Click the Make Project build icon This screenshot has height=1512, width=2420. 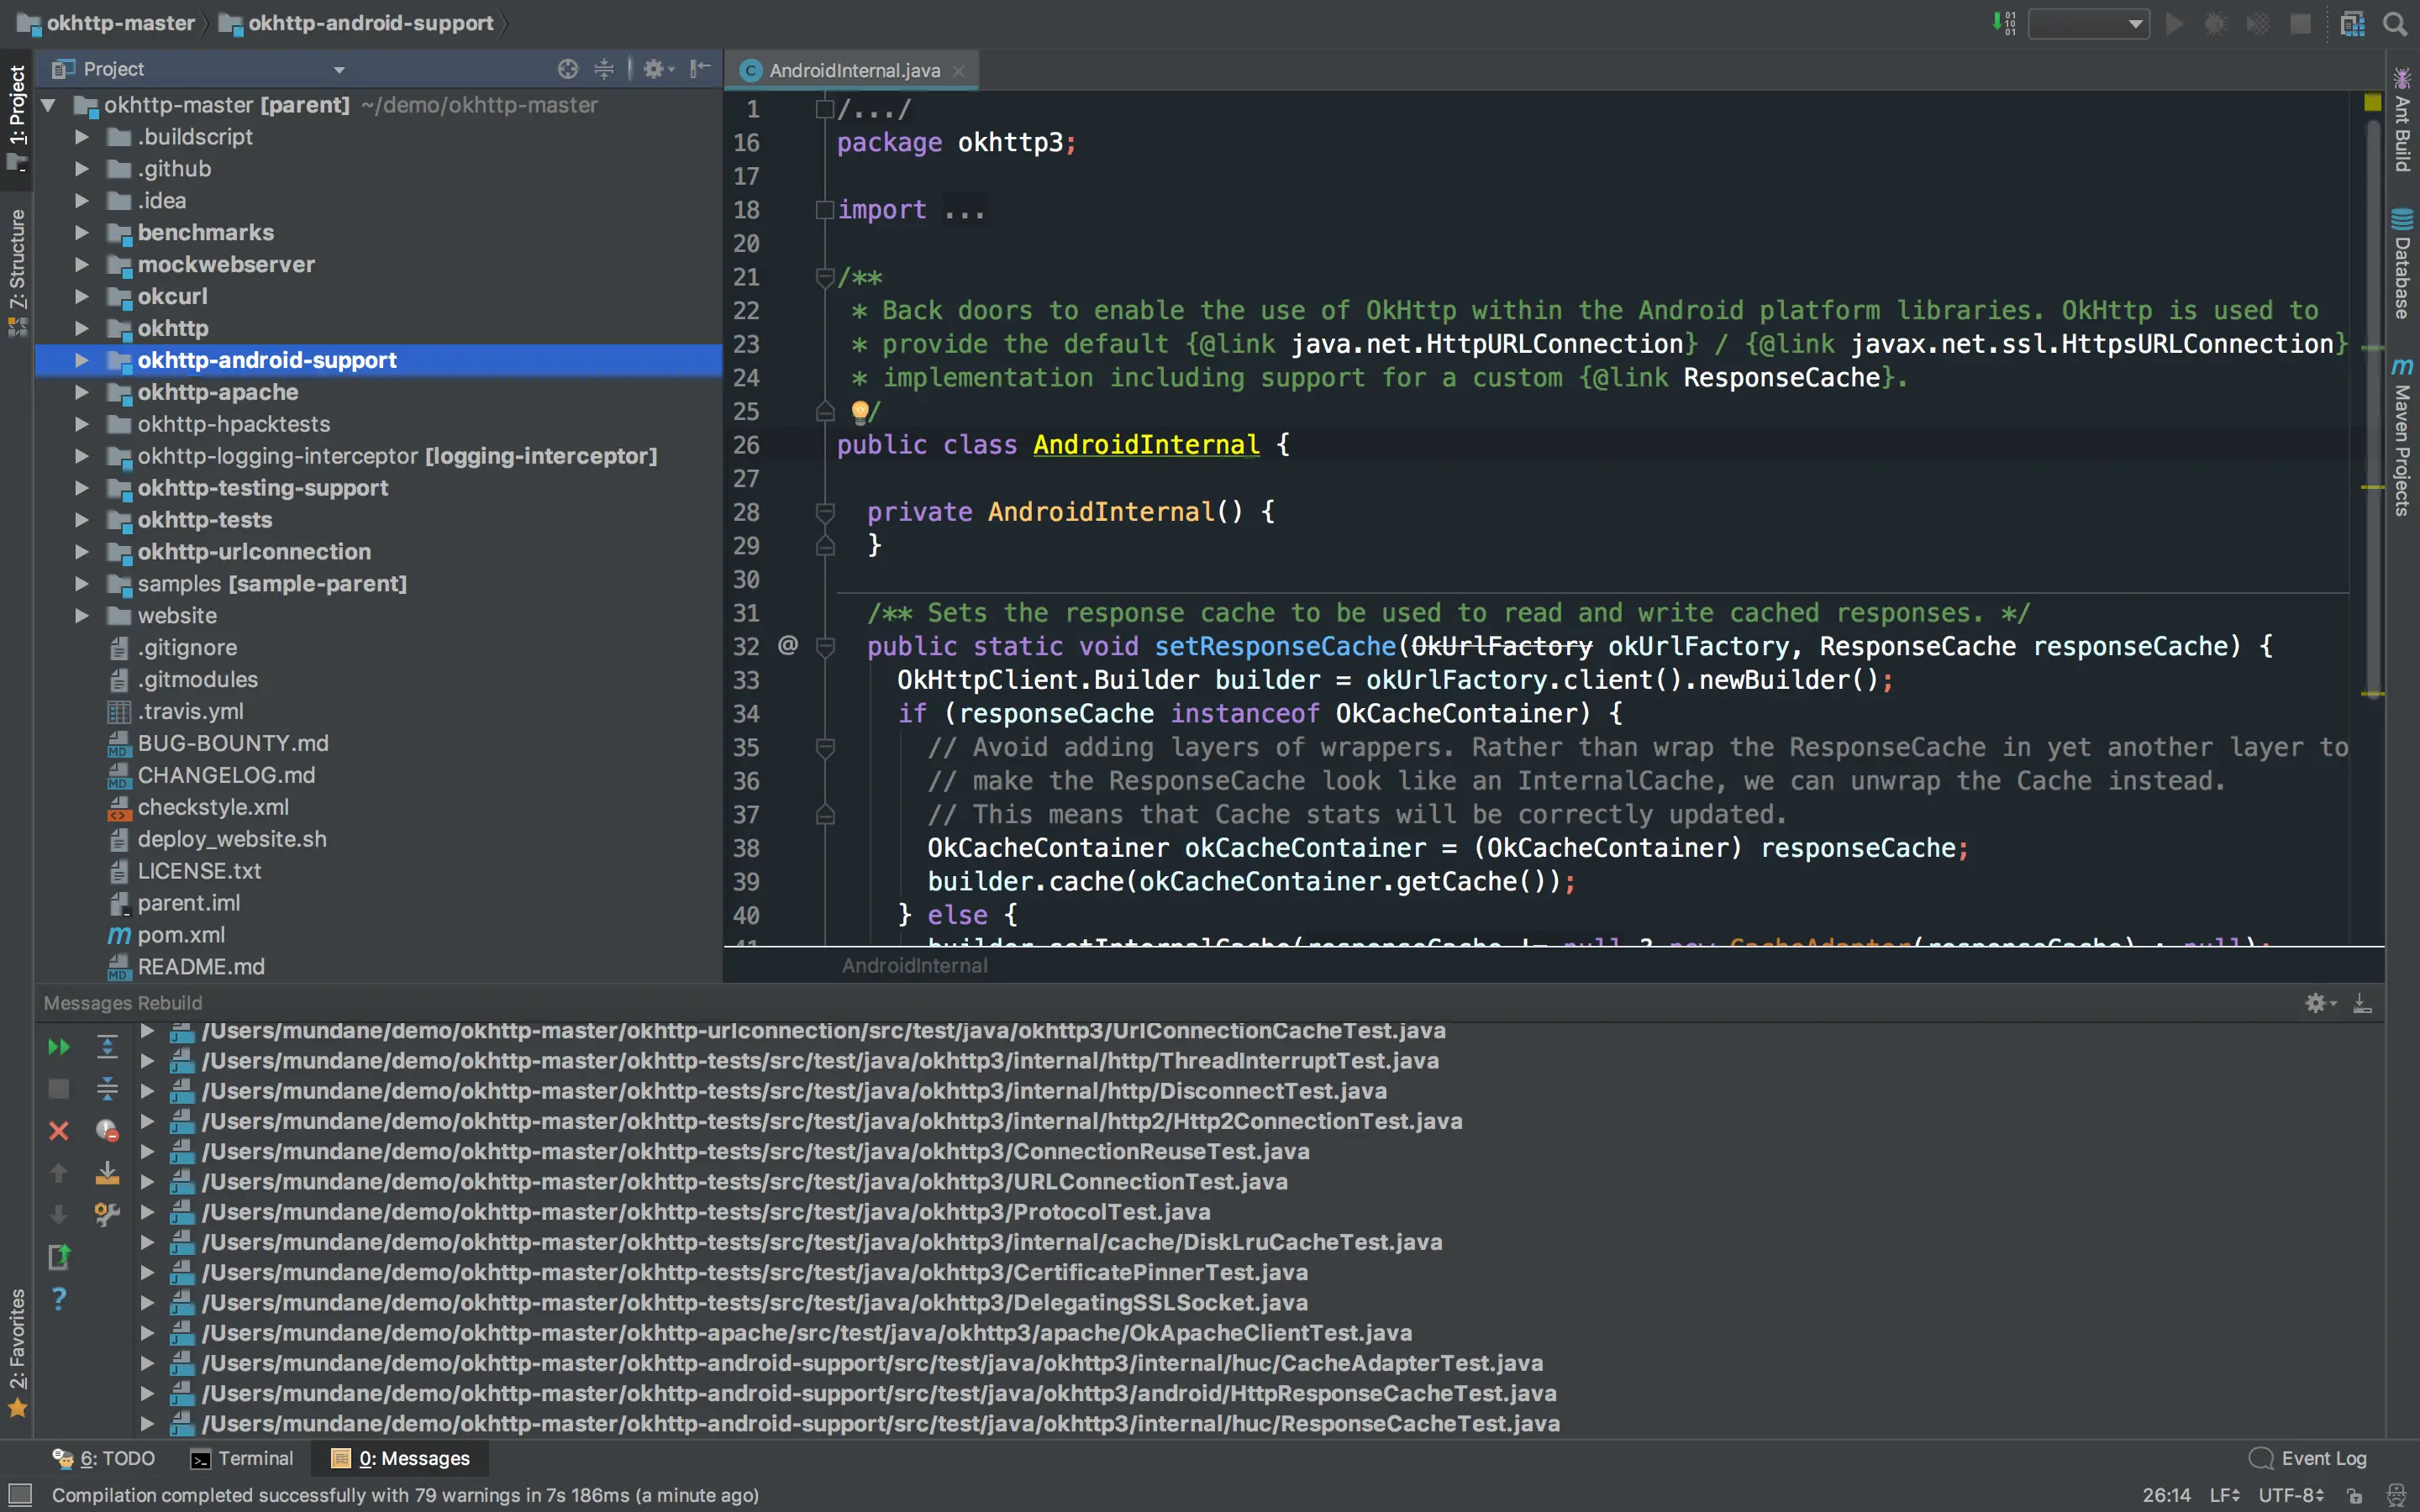click(x=2003, y=23)
